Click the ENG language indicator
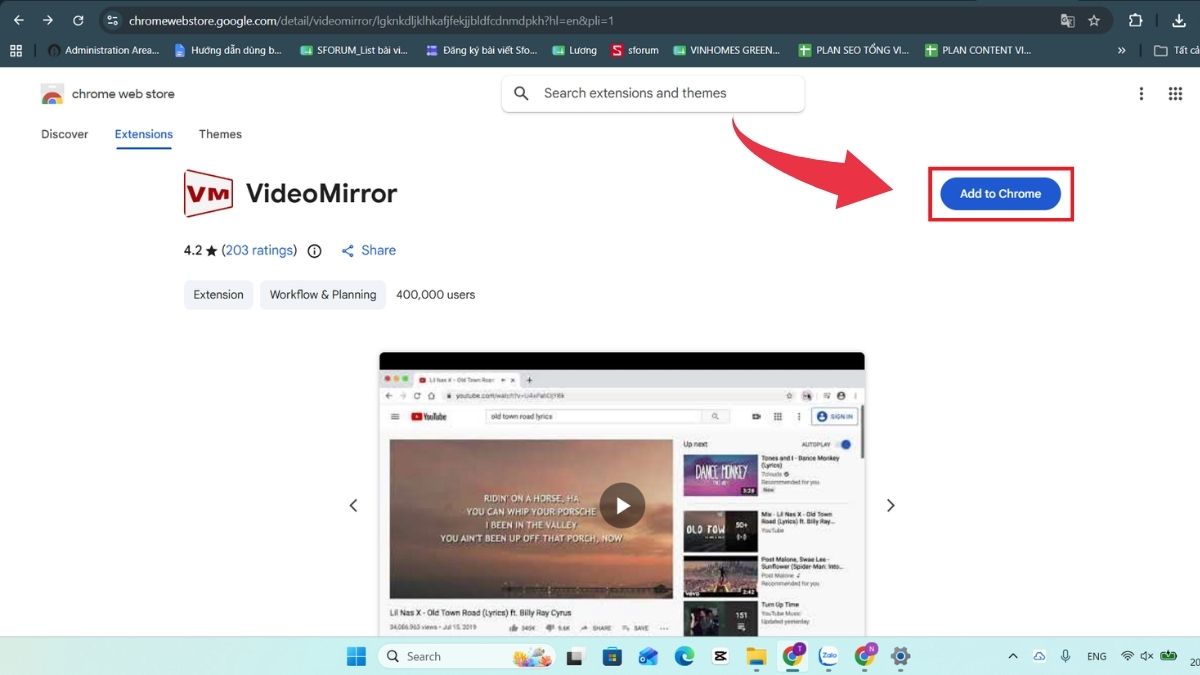The image size is (1200, 675). pos(1097,657)
